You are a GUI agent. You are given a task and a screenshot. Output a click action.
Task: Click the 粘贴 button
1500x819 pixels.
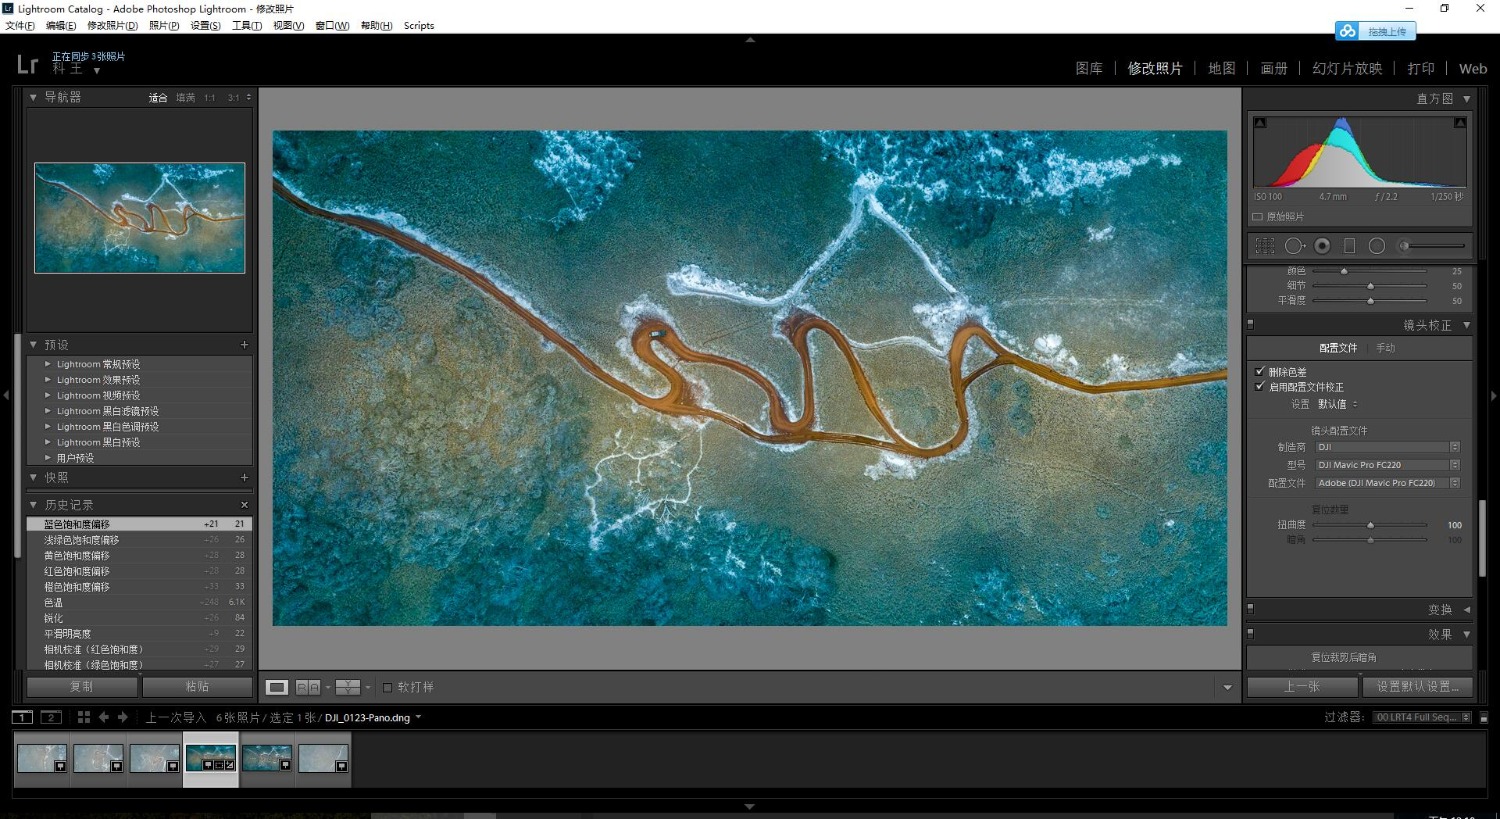point(197,687)
